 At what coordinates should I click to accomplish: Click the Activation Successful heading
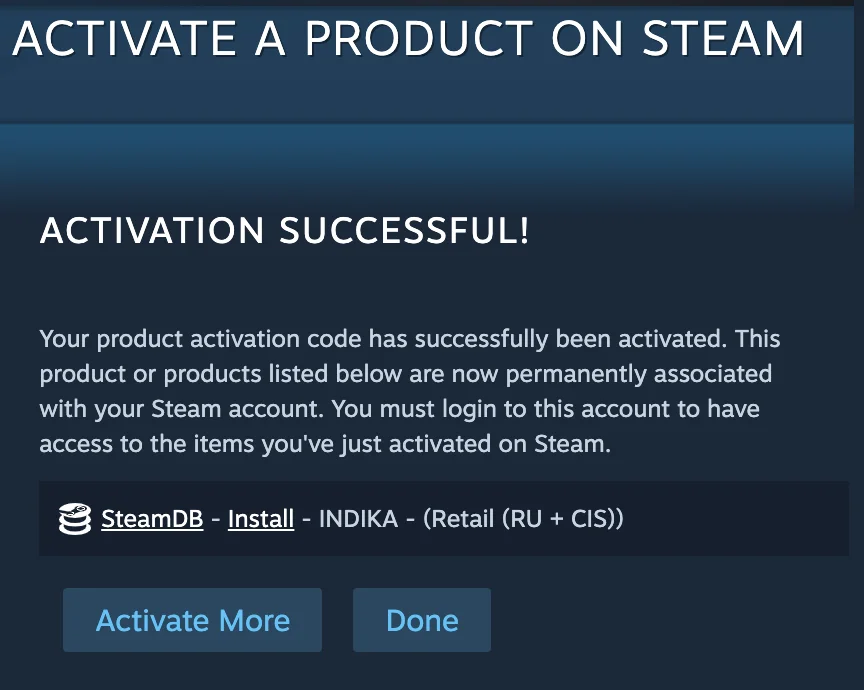285,230
